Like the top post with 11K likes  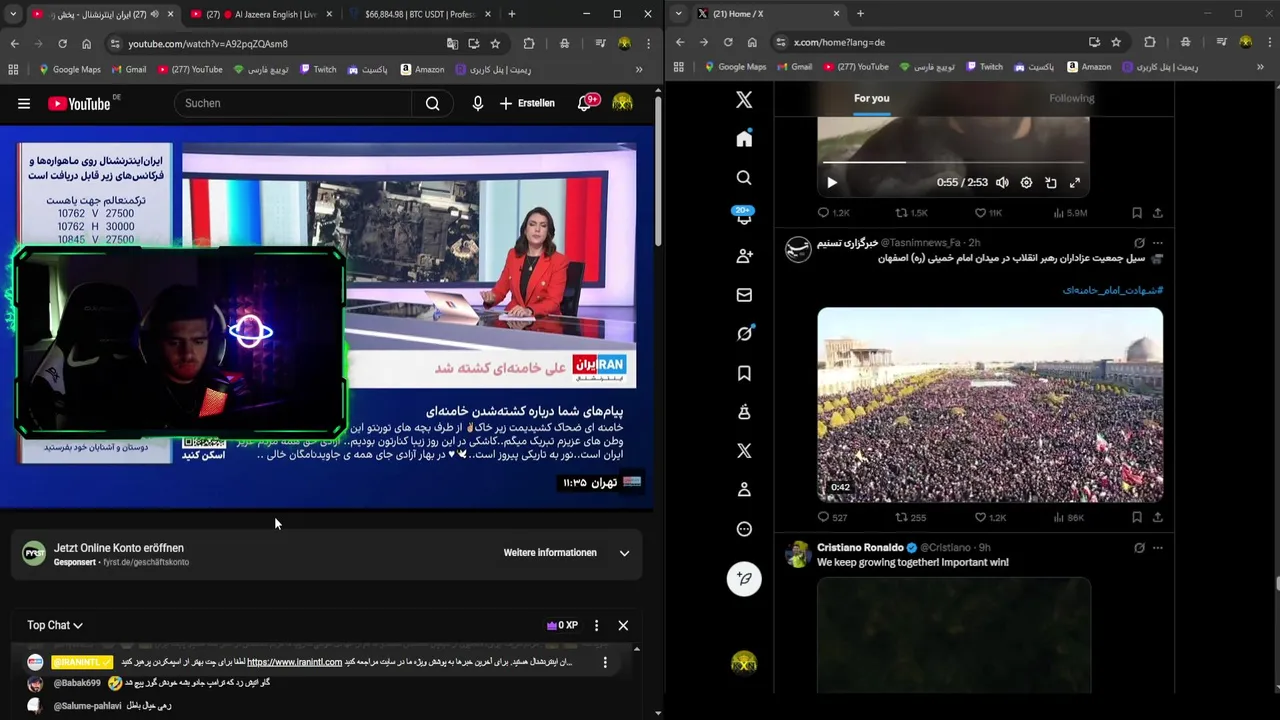988,213
